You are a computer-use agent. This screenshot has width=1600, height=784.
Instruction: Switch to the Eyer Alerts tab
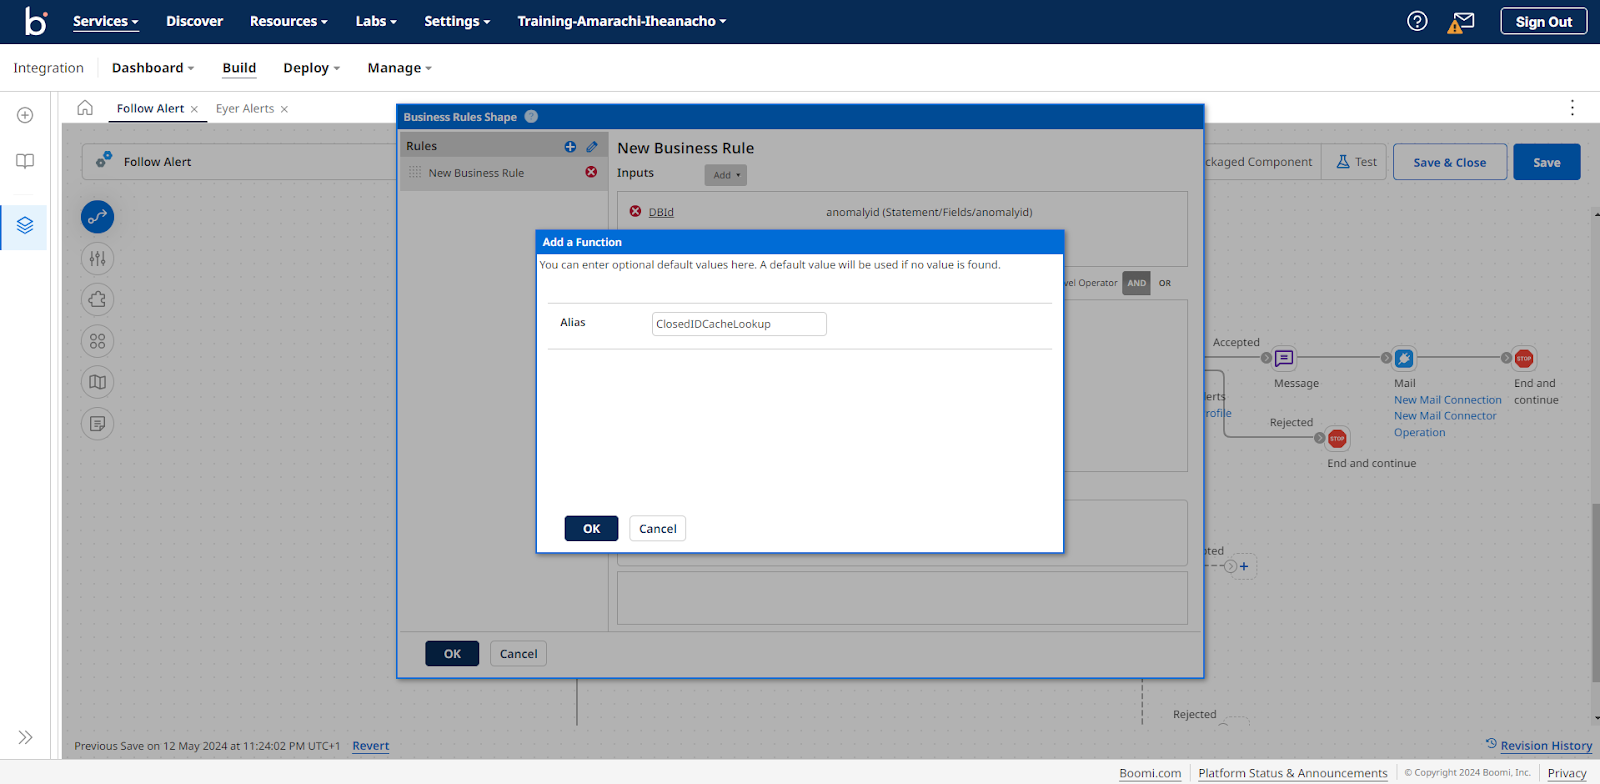(x=245, y=109)
